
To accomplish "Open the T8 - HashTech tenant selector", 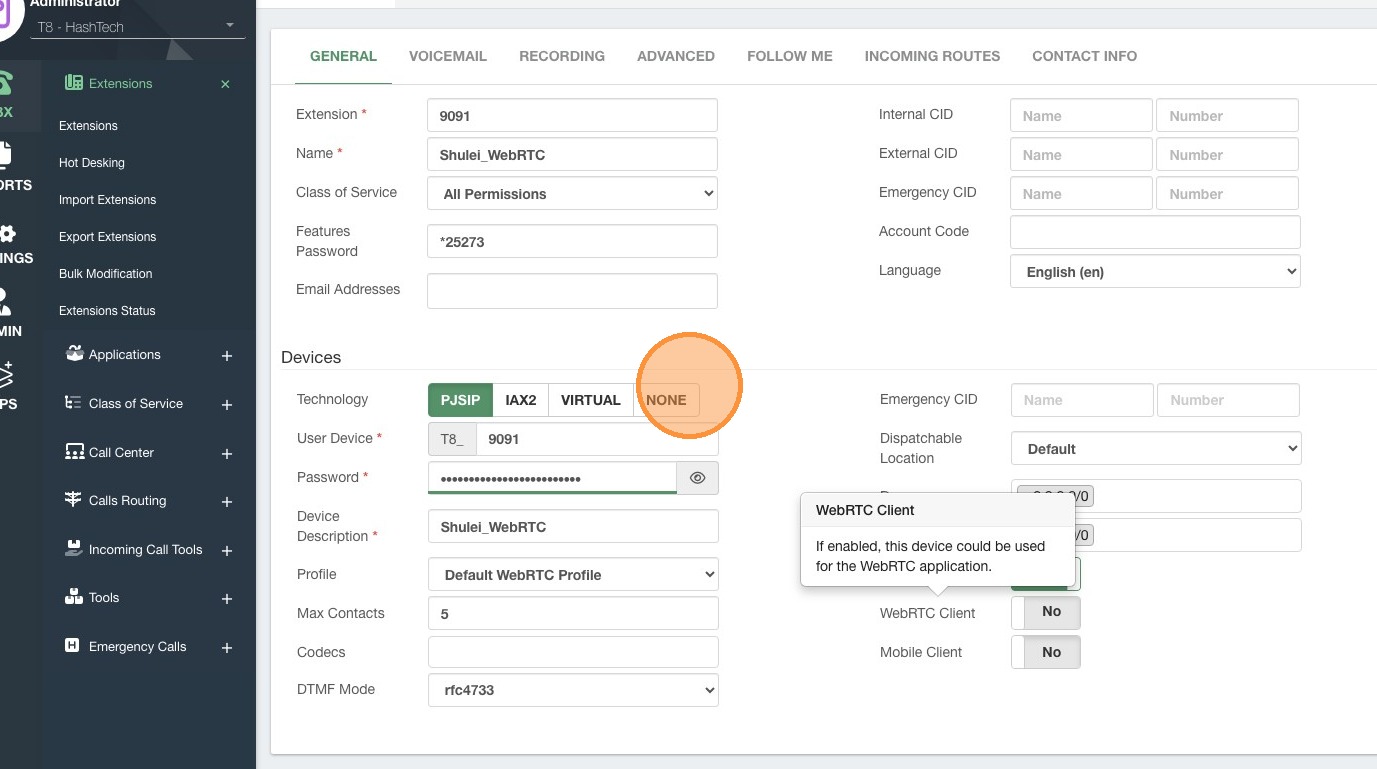I will tap(137, 27).
